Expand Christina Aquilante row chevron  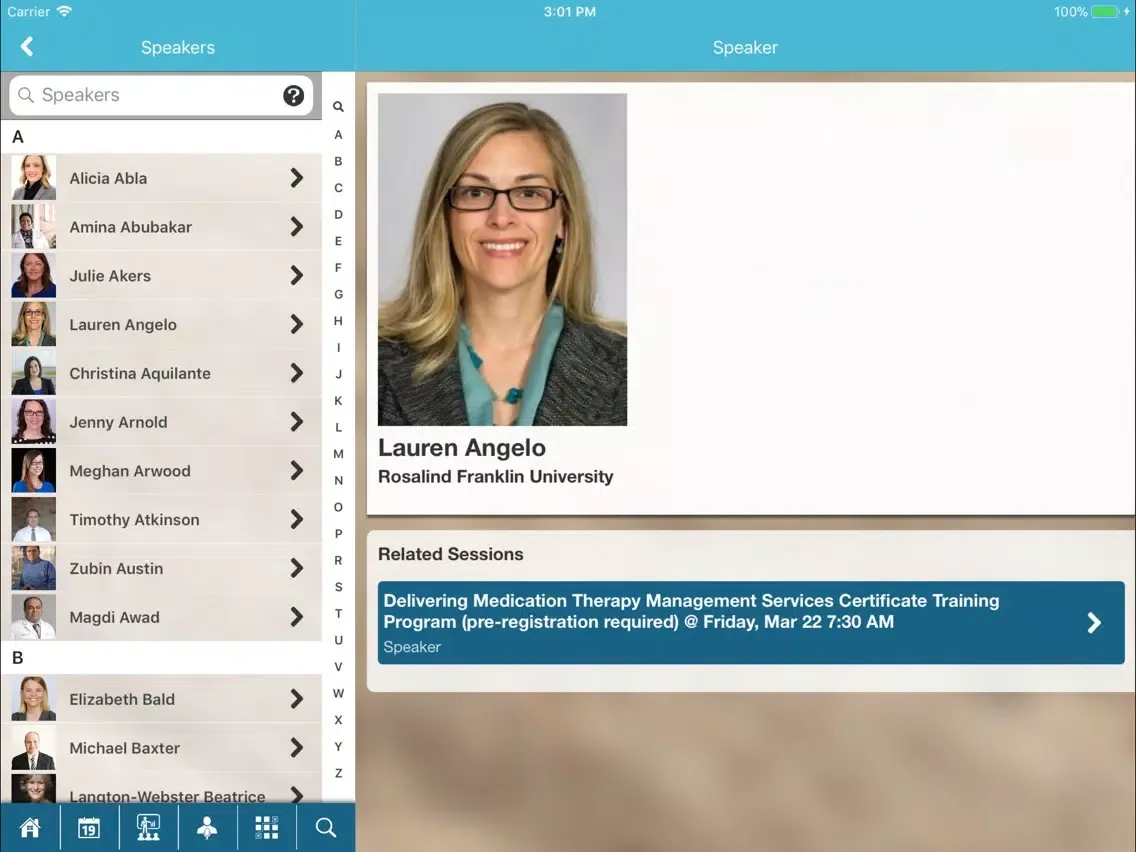point(296,373)
